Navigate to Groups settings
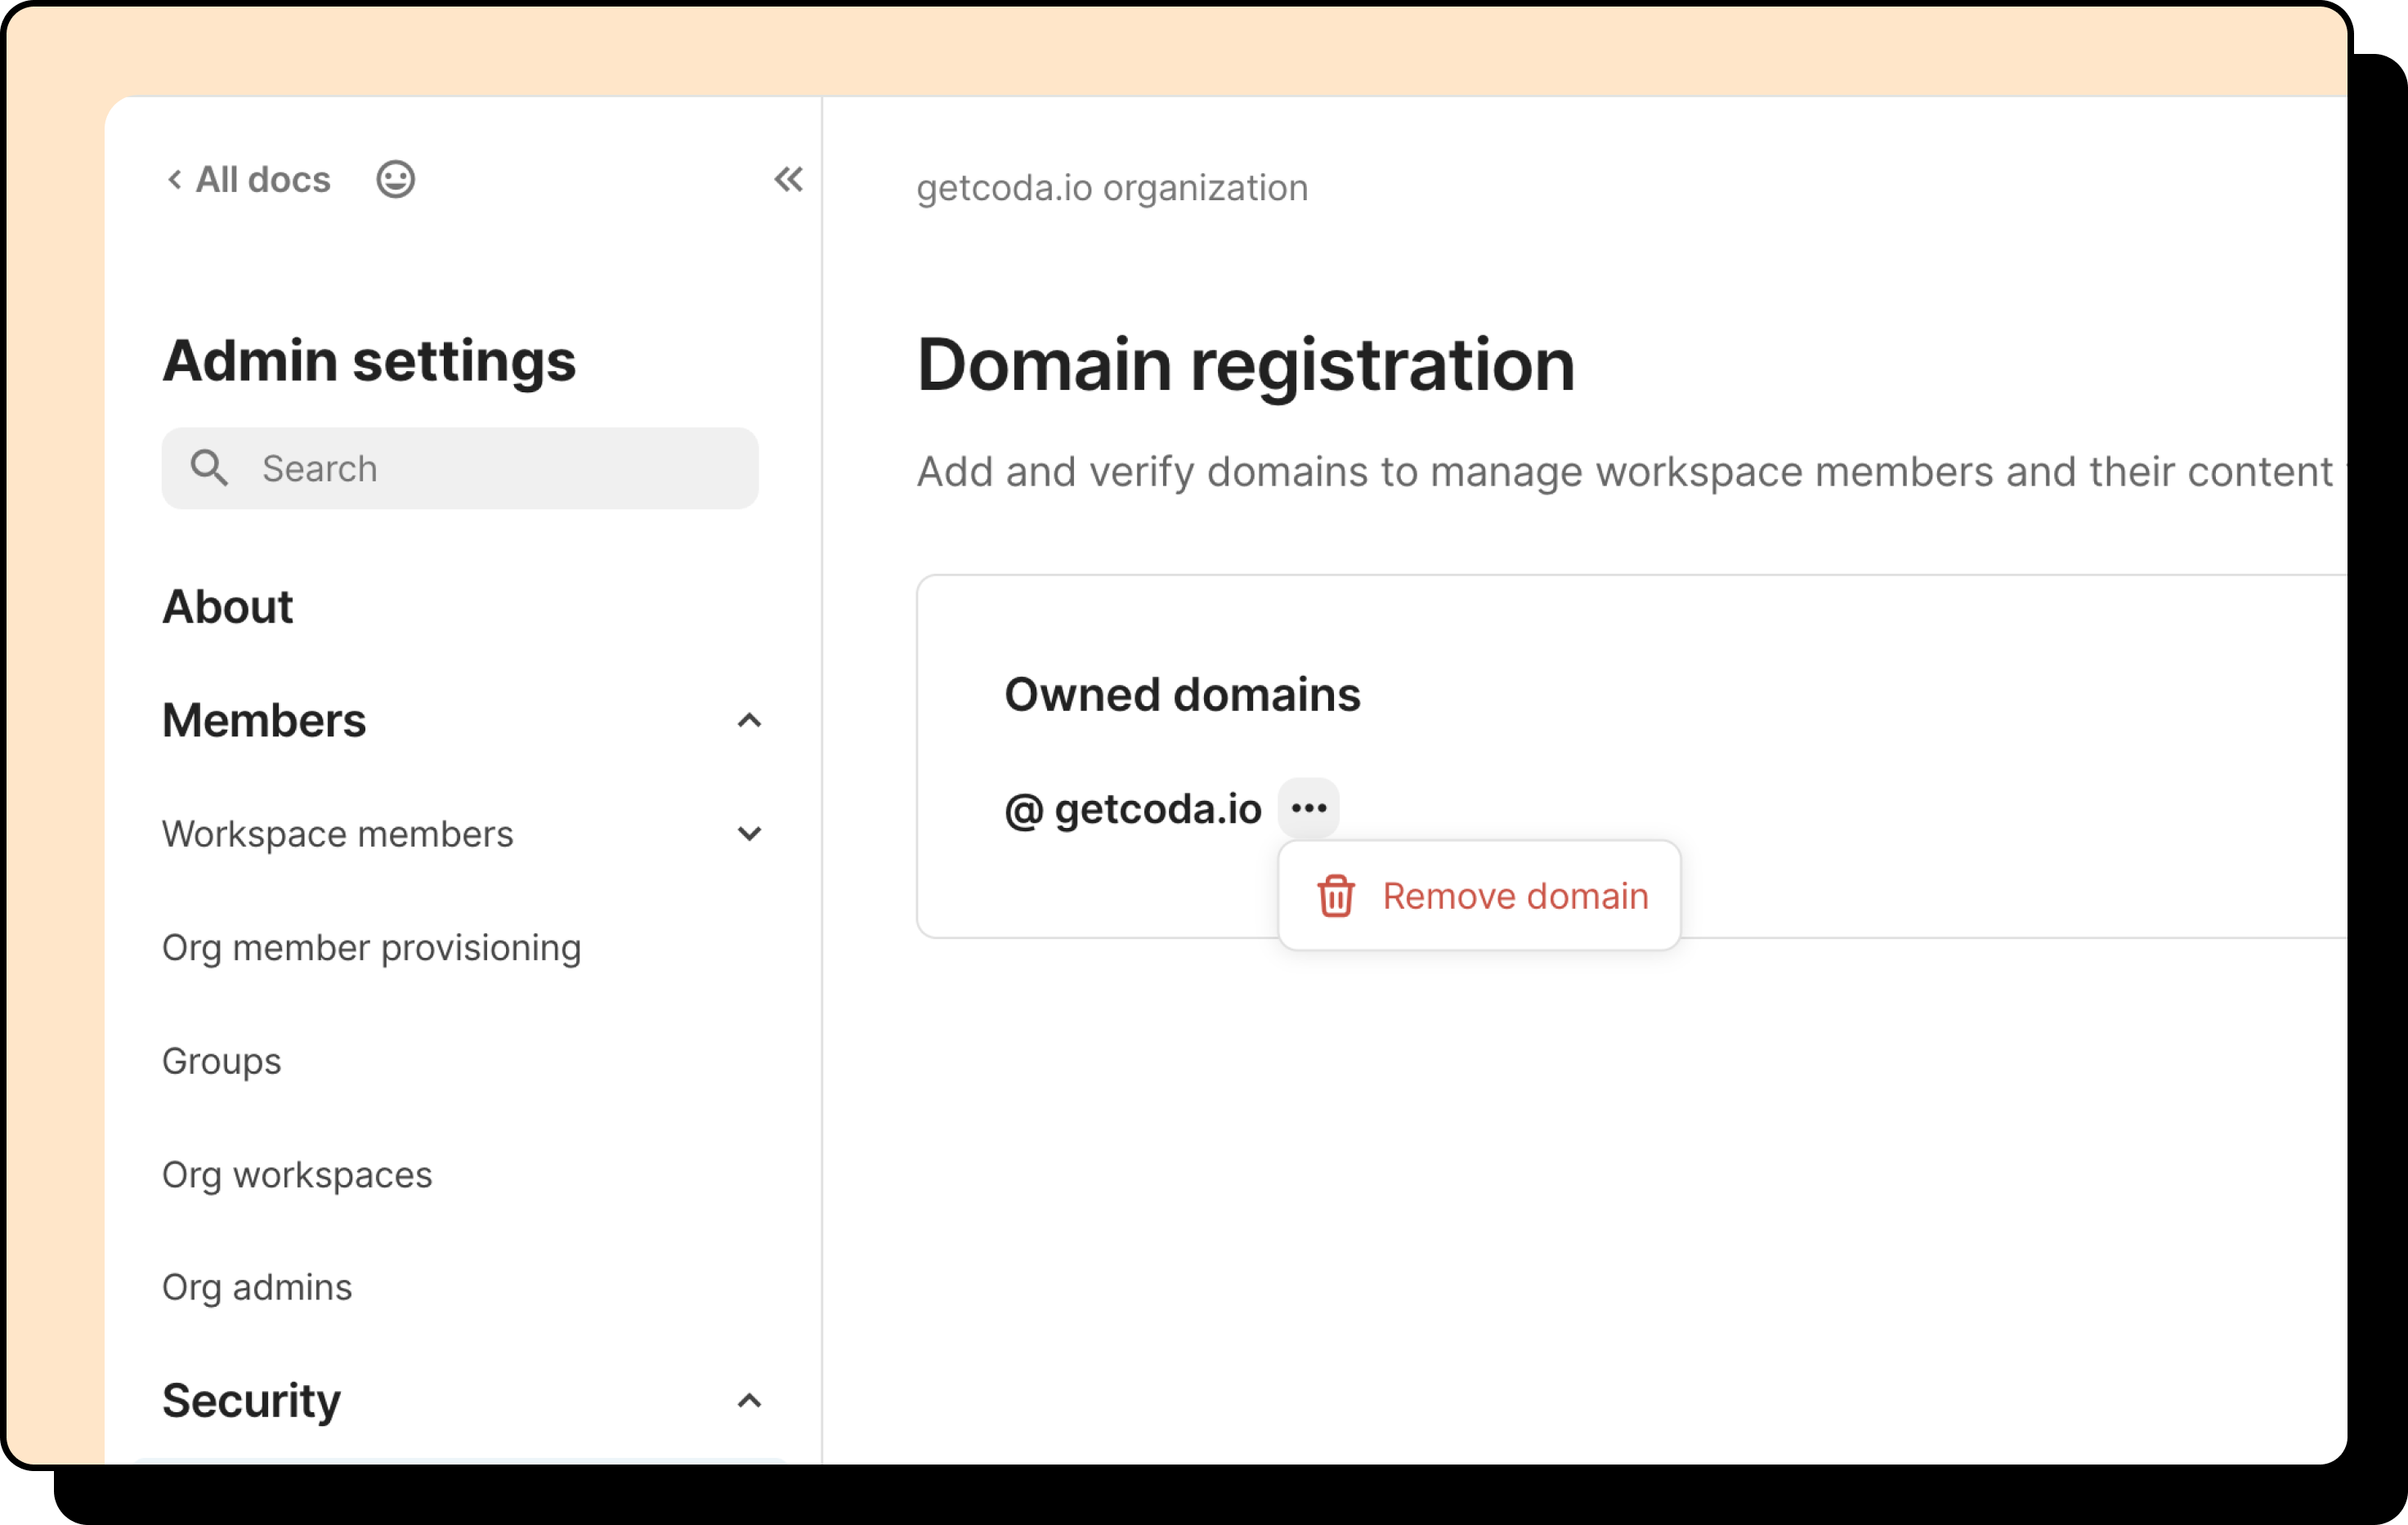Viewport: 2408px width, 1525px height. click(222, 1061)
